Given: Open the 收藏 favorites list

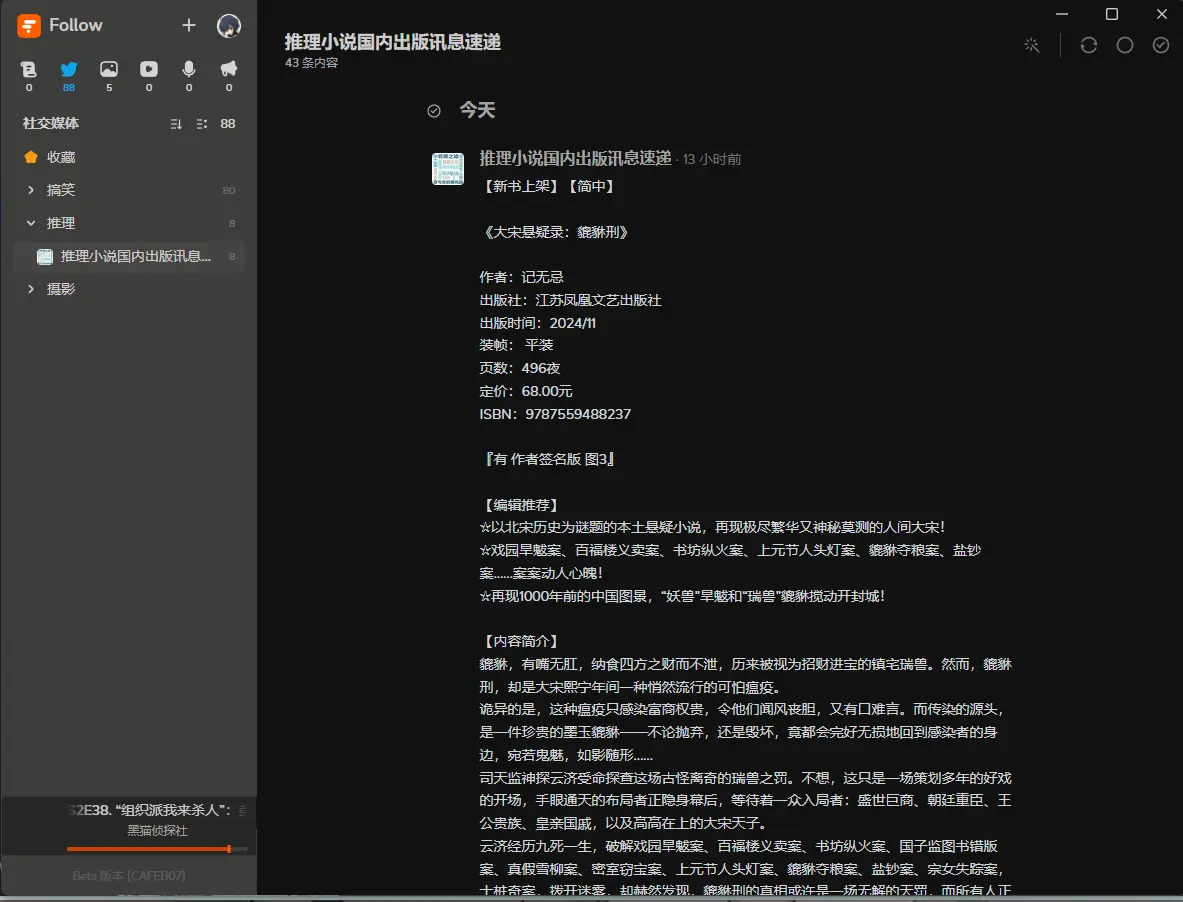Looking at the screenshot, I should pos(60,157).
